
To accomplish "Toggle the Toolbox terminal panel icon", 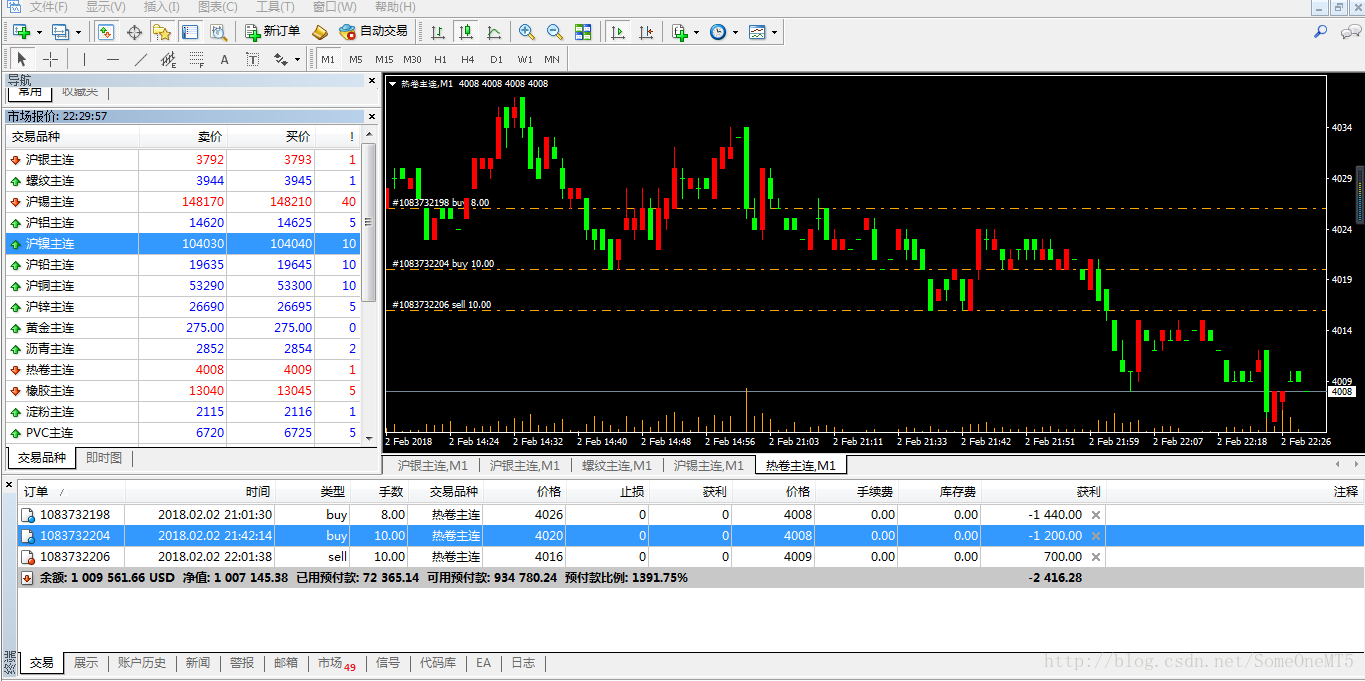I will [x=190, y=32].
